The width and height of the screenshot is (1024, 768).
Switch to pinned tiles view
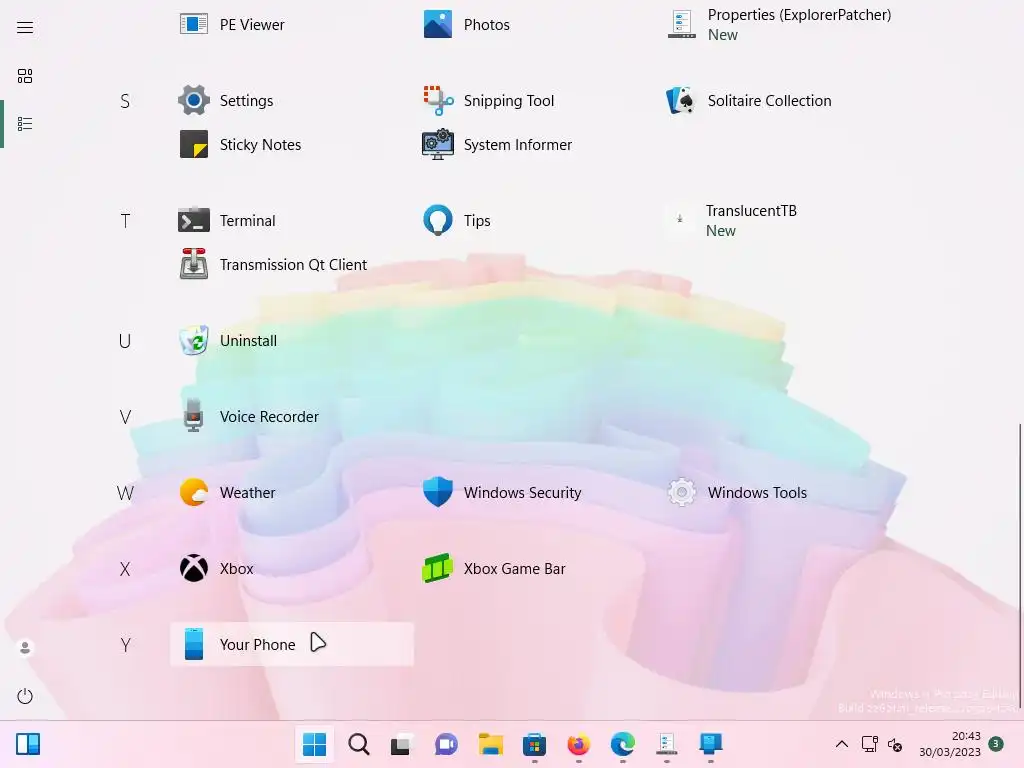(x=25, y=76)
